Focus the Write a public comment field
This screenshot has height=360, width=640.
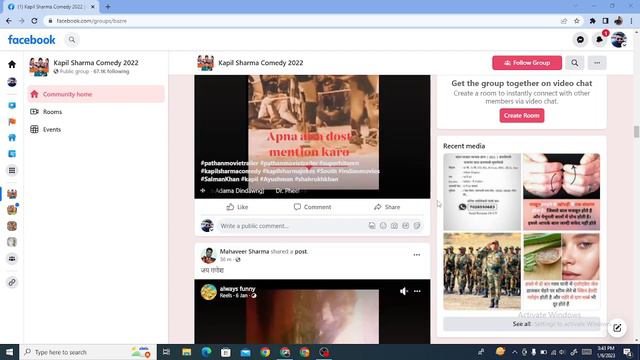point(292,226)
